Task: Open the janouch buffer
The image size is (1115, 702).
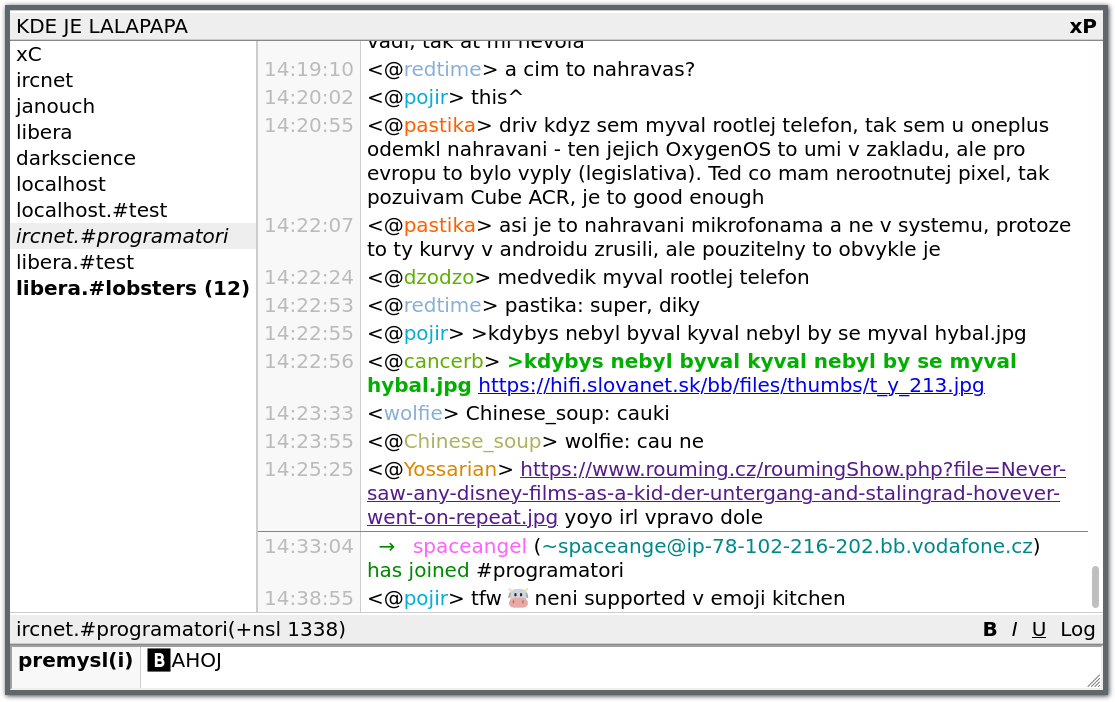Action: pos(55,107)
